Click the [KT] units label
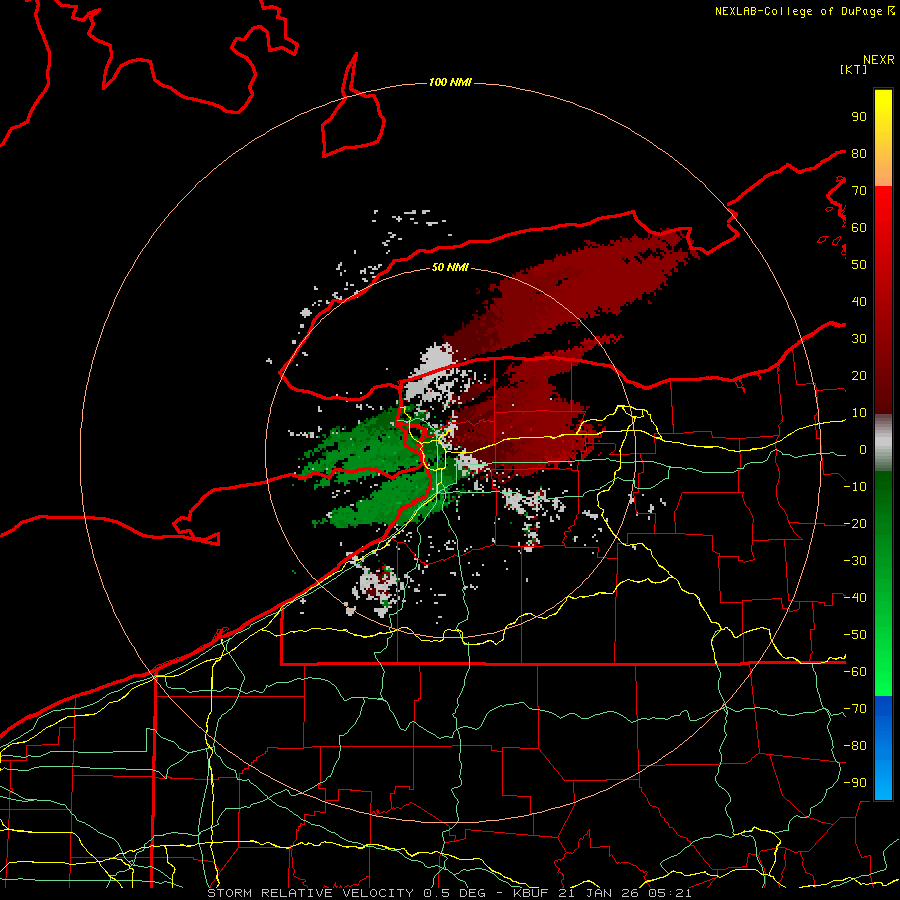Viewport: 900px width, 900px height. (x=854, y=69)
